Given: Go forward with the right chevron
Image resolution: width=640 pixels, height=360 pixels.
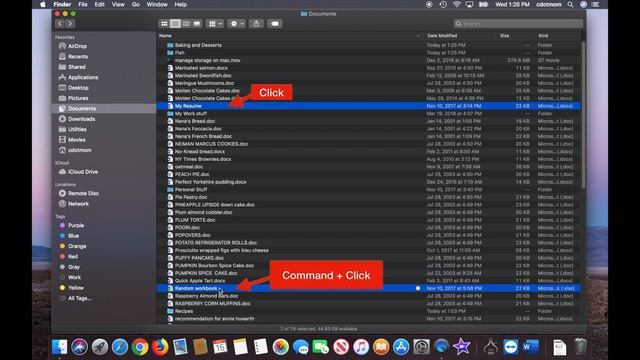Looking at the screenshot, I should 70,24.
